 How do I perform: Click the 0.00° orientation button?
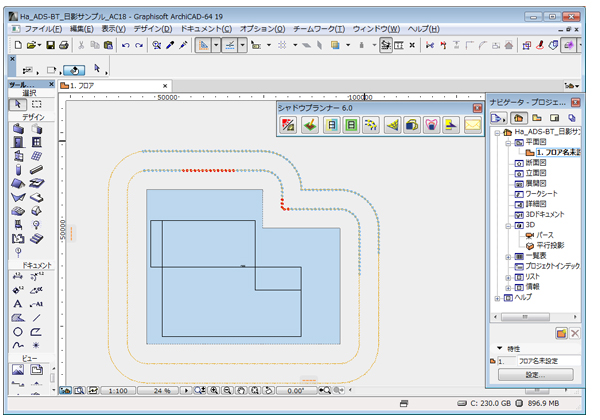[296, 391]
